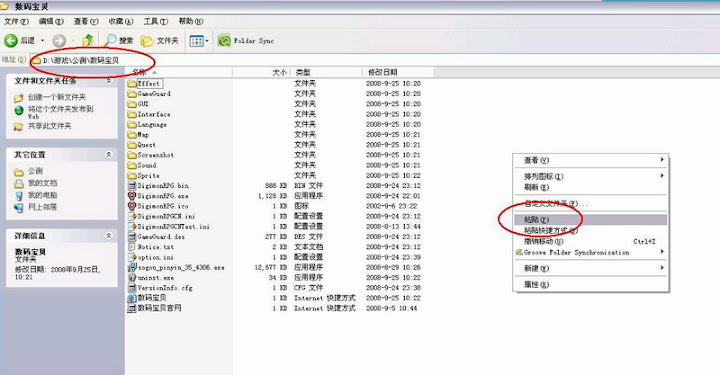The height and width of the screenshot is (375, 720).
Task: Go up one folder level icon
Action: [x=88, y=41]
